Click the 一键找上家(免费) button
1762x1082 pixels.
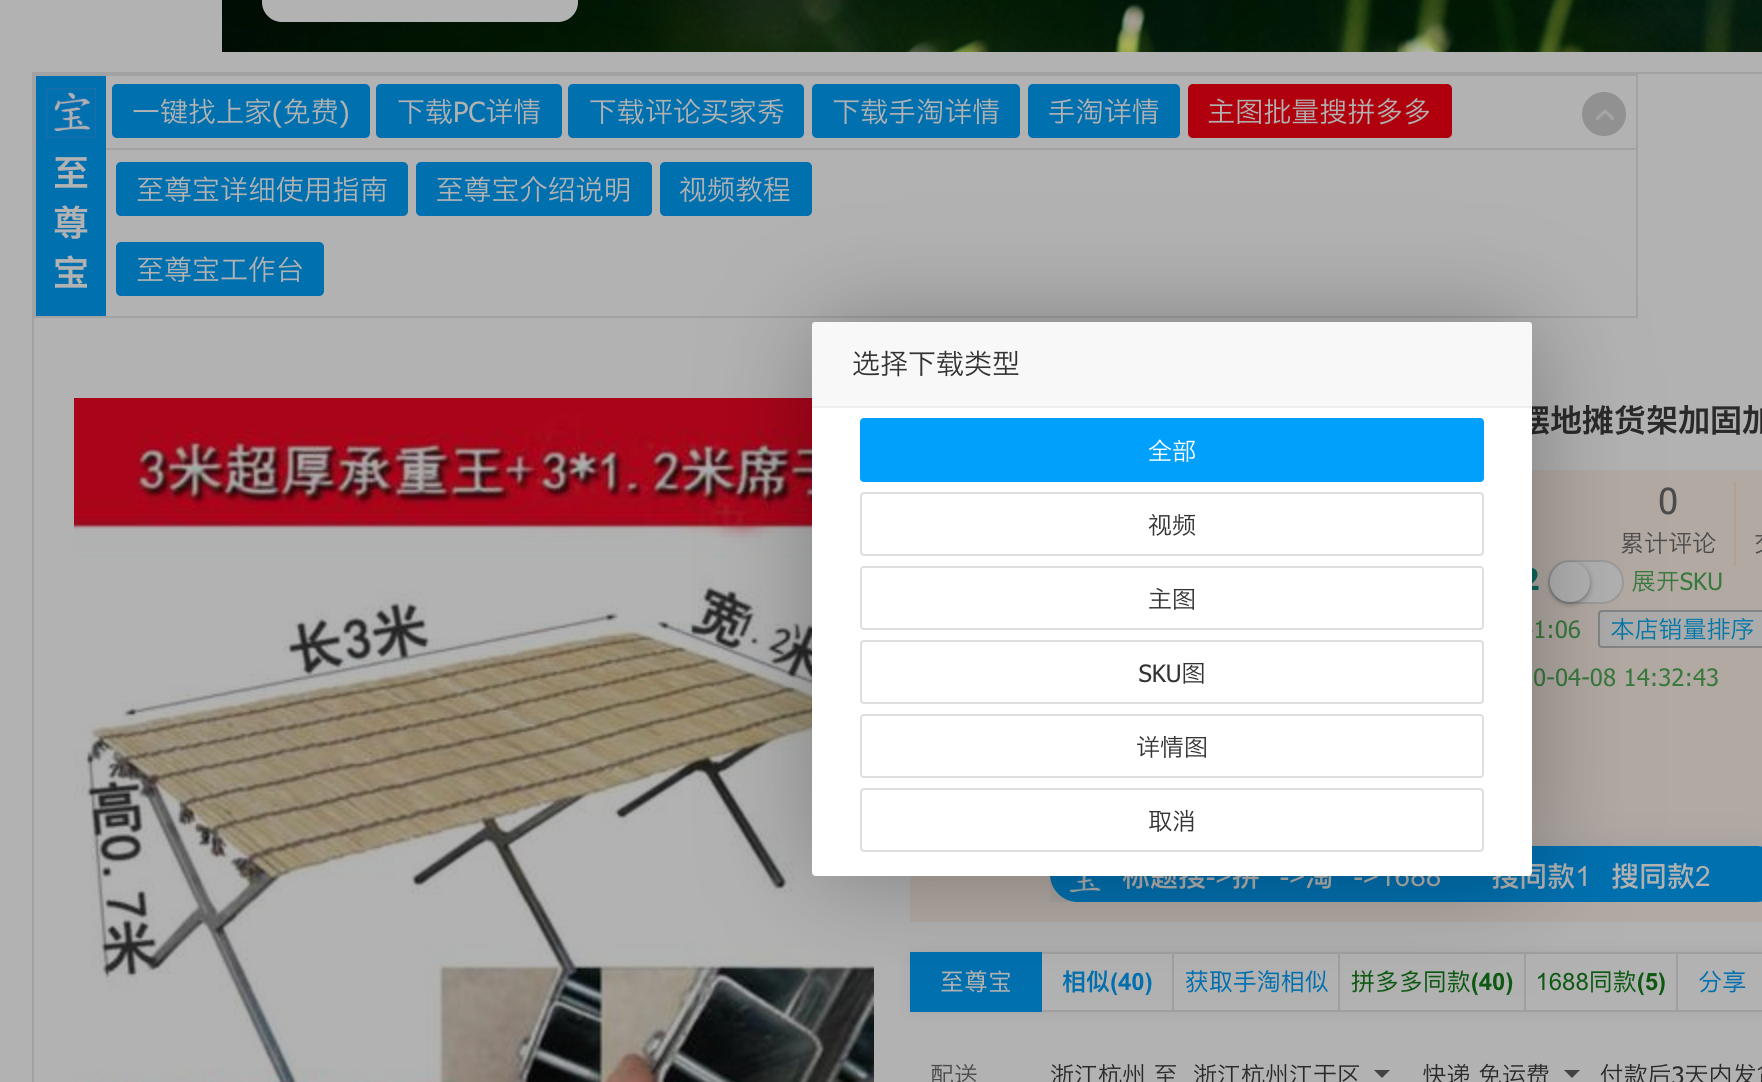(x=241, y=111)
